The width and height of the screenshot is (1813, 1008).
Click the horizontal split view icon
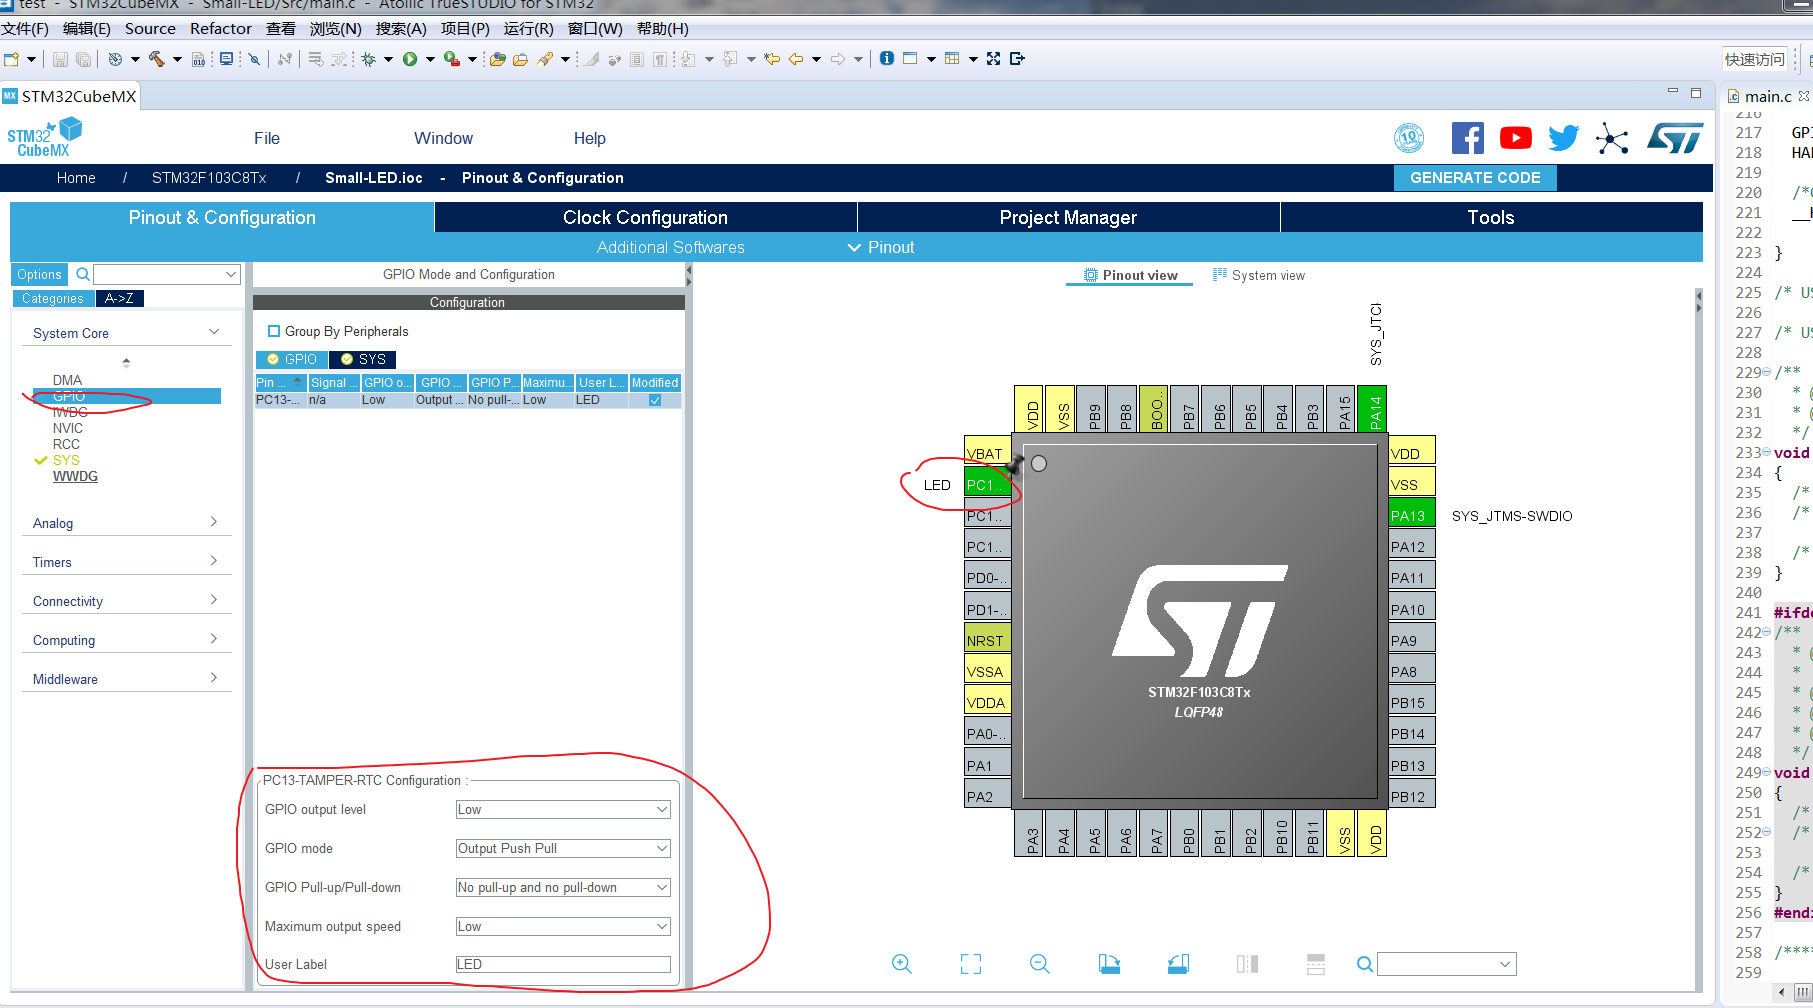(x=1316, y=964)
